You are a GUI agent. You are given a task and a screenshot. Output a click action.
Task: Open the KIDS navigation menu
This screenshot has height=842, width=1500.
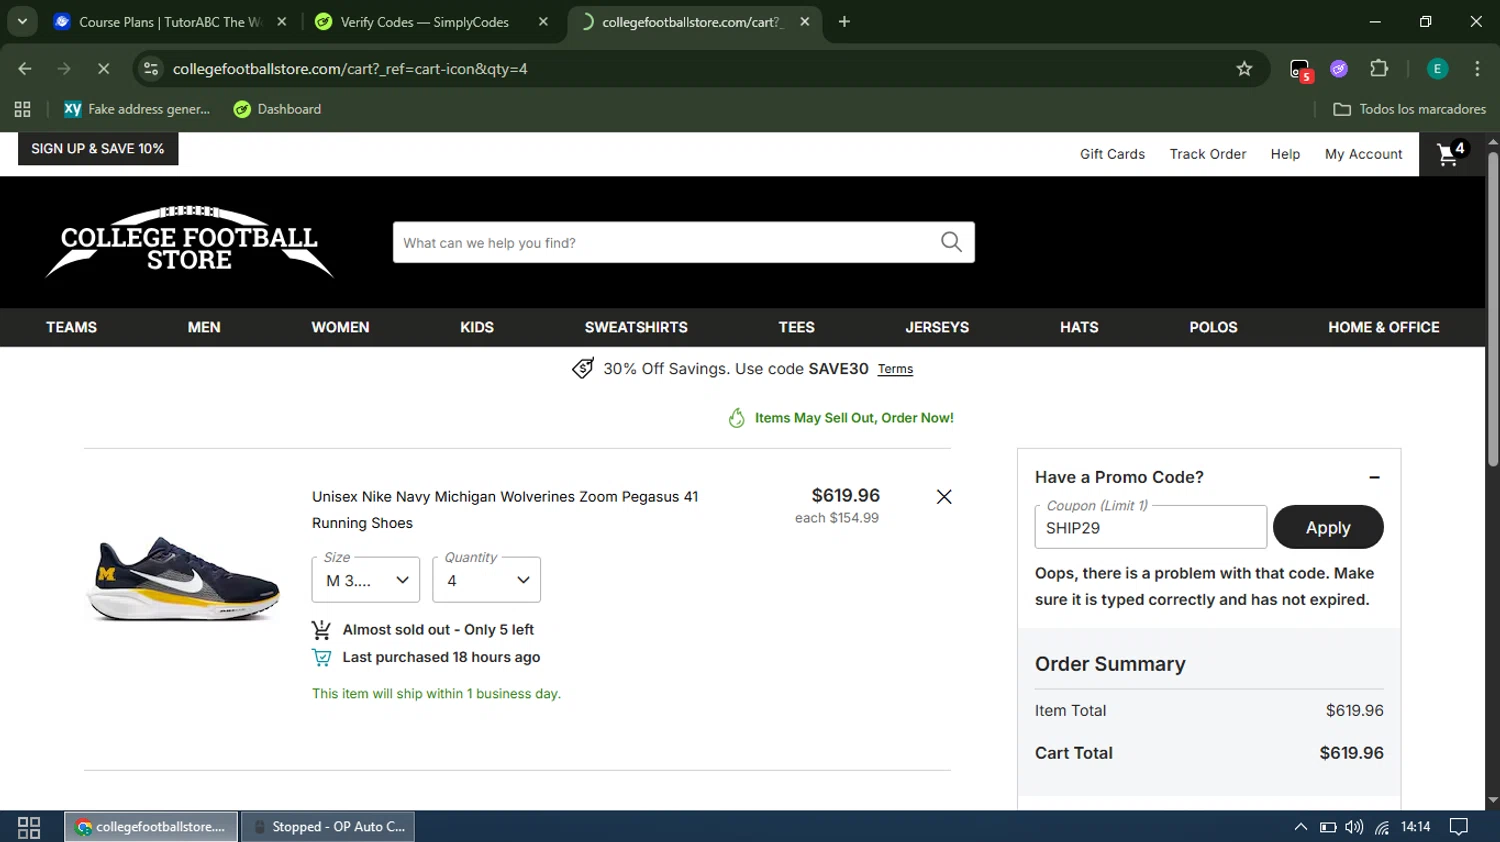477,327
